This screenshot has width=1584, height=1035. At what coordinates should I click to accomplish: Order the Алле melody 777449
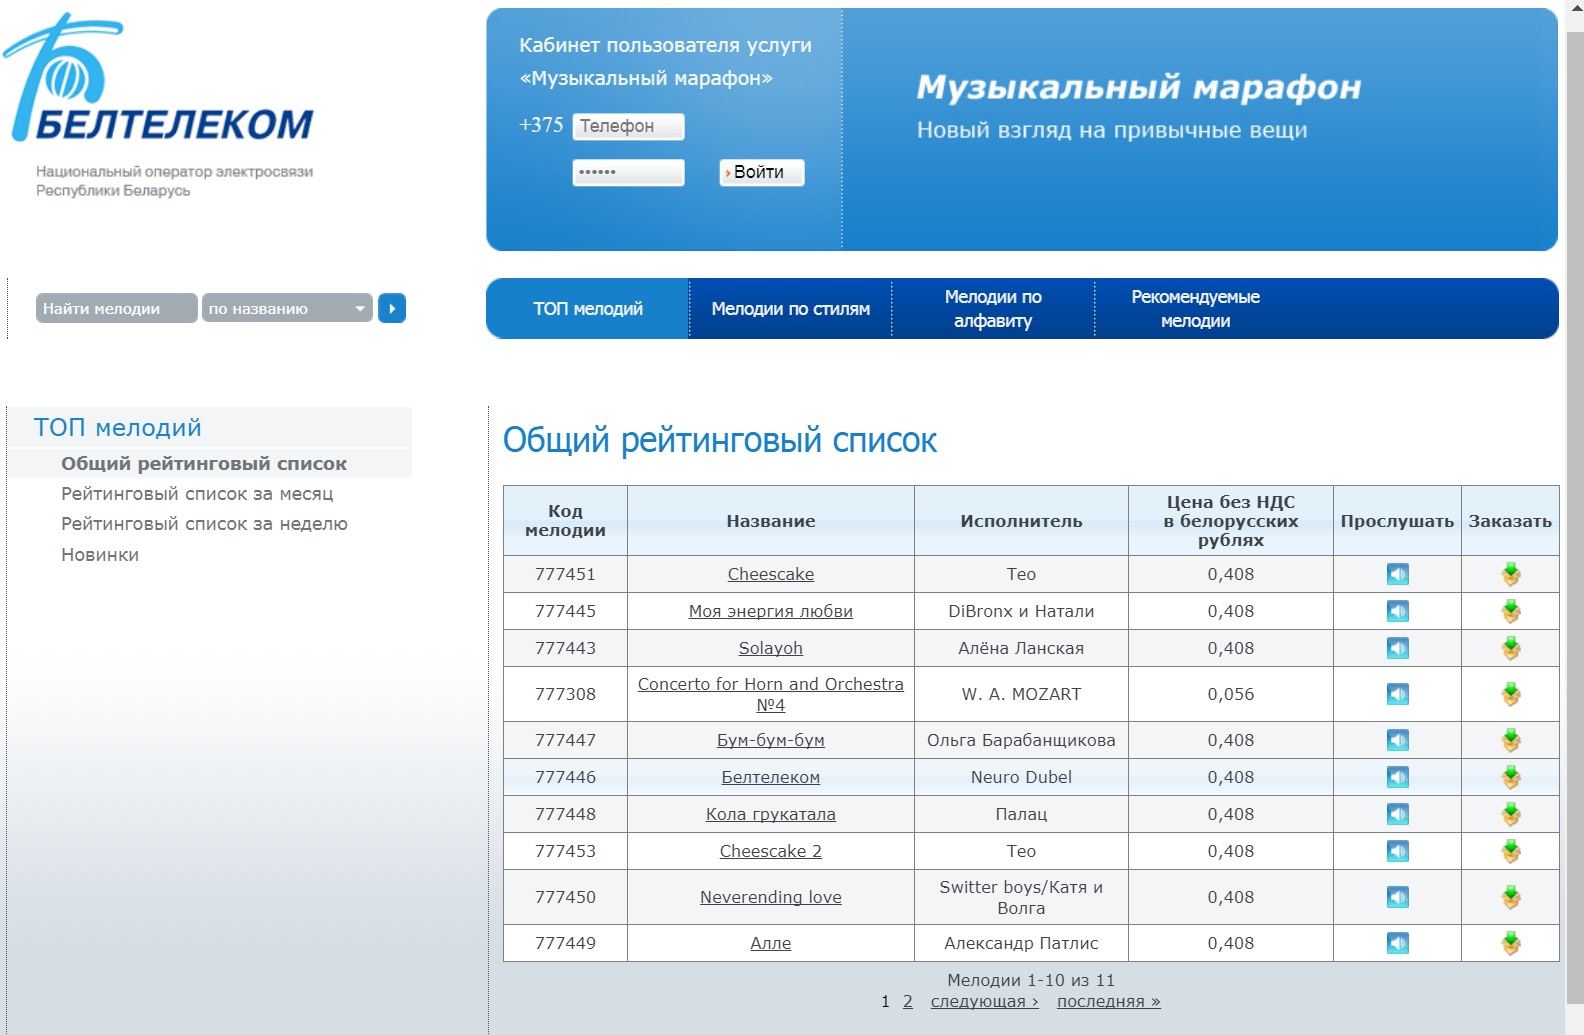click(x=1511, y=943)
